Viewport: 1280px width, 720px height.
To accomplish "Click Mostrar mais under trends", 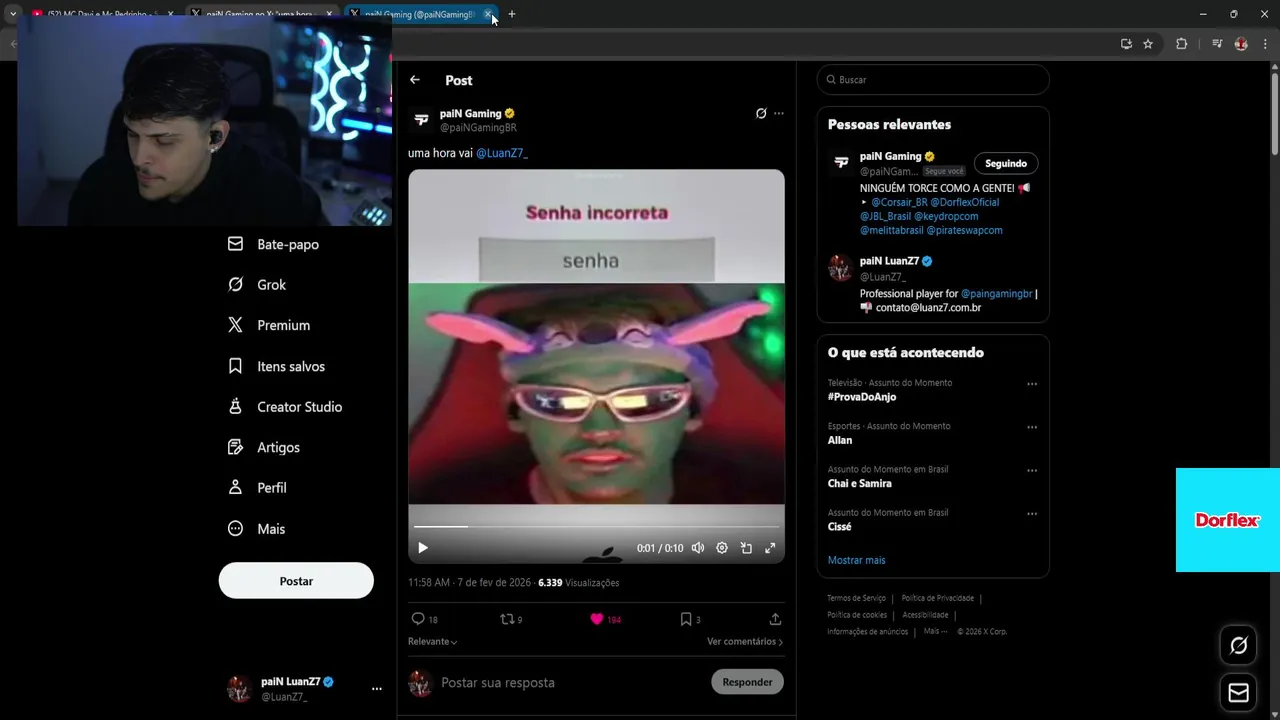I will [x=857, y=560].
